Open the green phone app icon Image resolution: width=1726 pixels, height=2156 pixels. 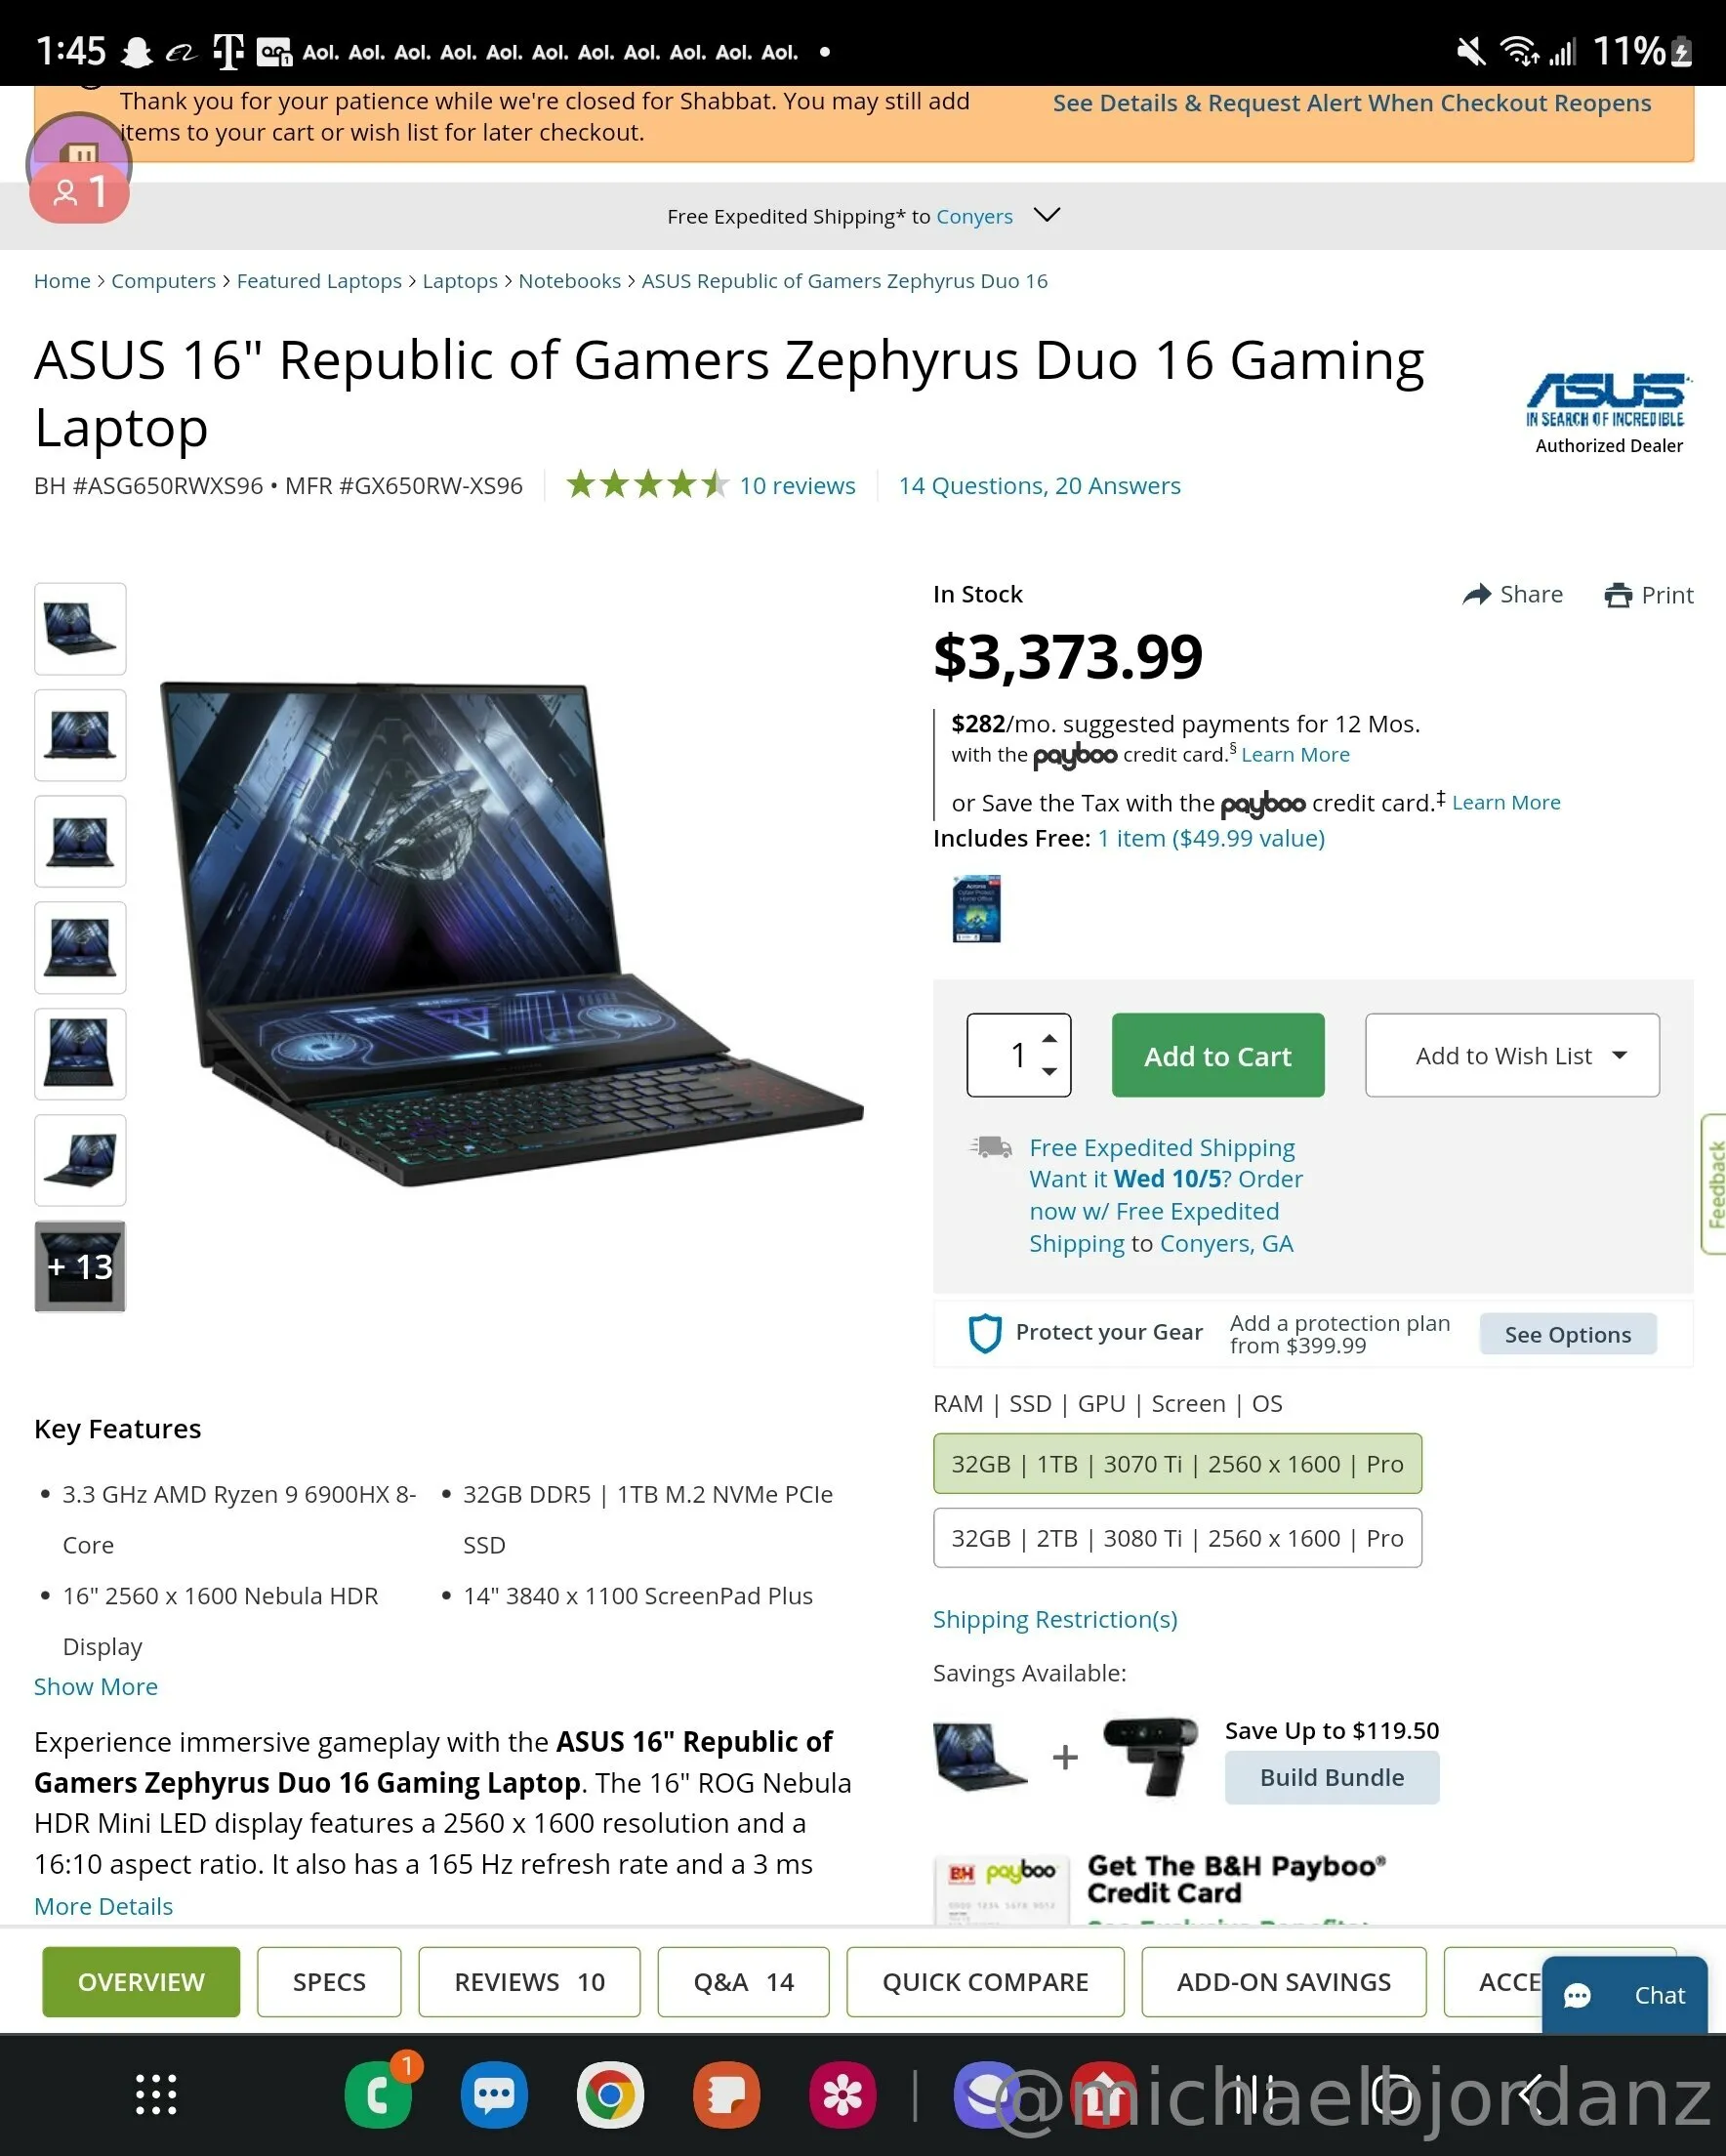[378, 2094]
